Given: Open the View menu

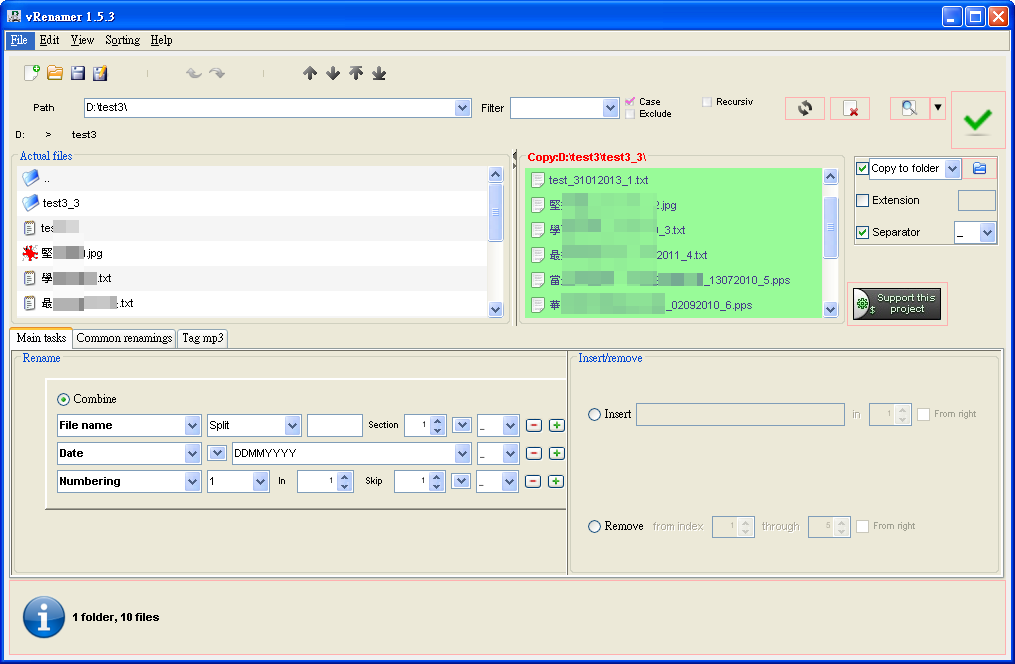Looking at the screenshot, I should 82,40.
